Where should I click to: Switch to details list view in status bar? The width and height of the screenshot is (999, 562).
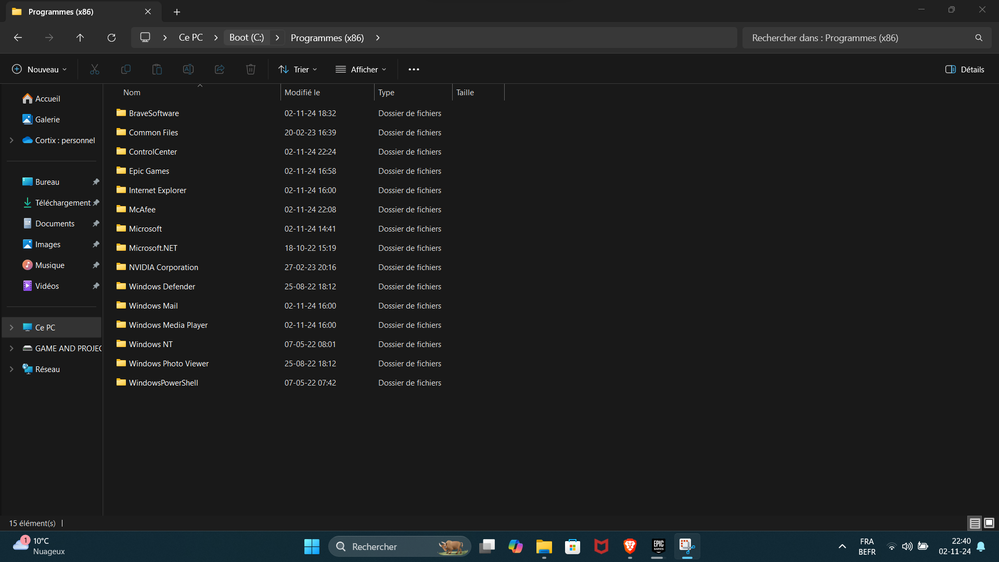[974, 523]
